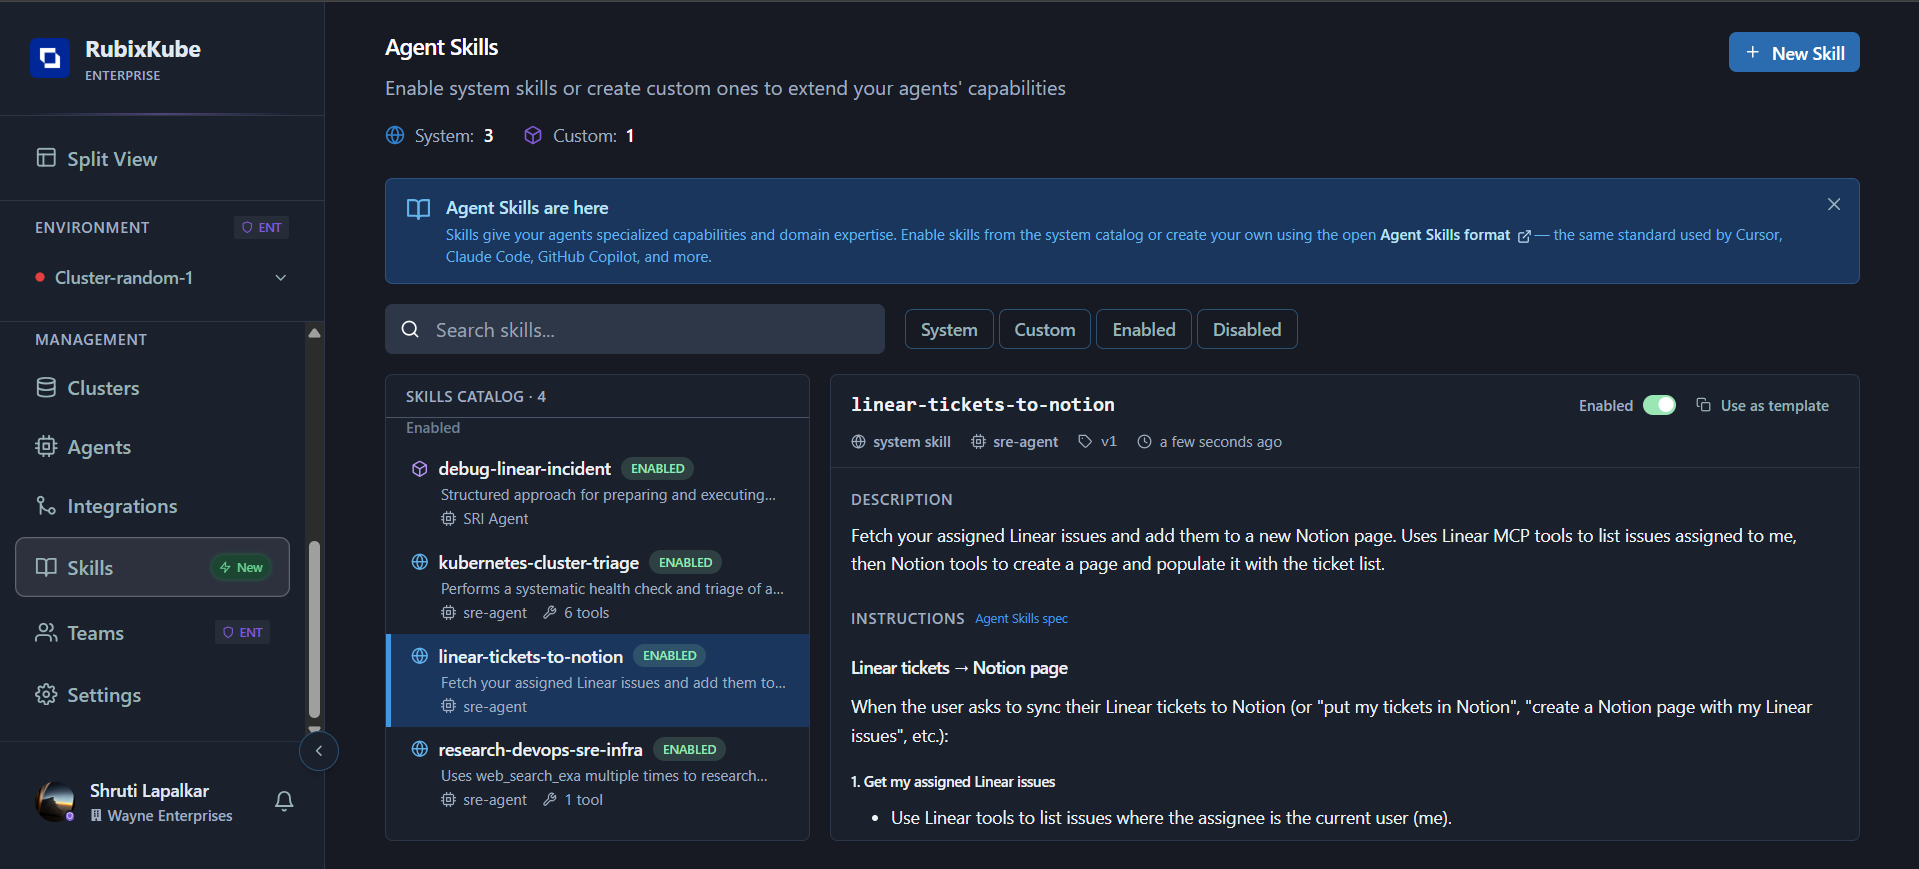Open the Clusters section in sidebar
The width and height of the screenshot is (1919, 869).
103,388
